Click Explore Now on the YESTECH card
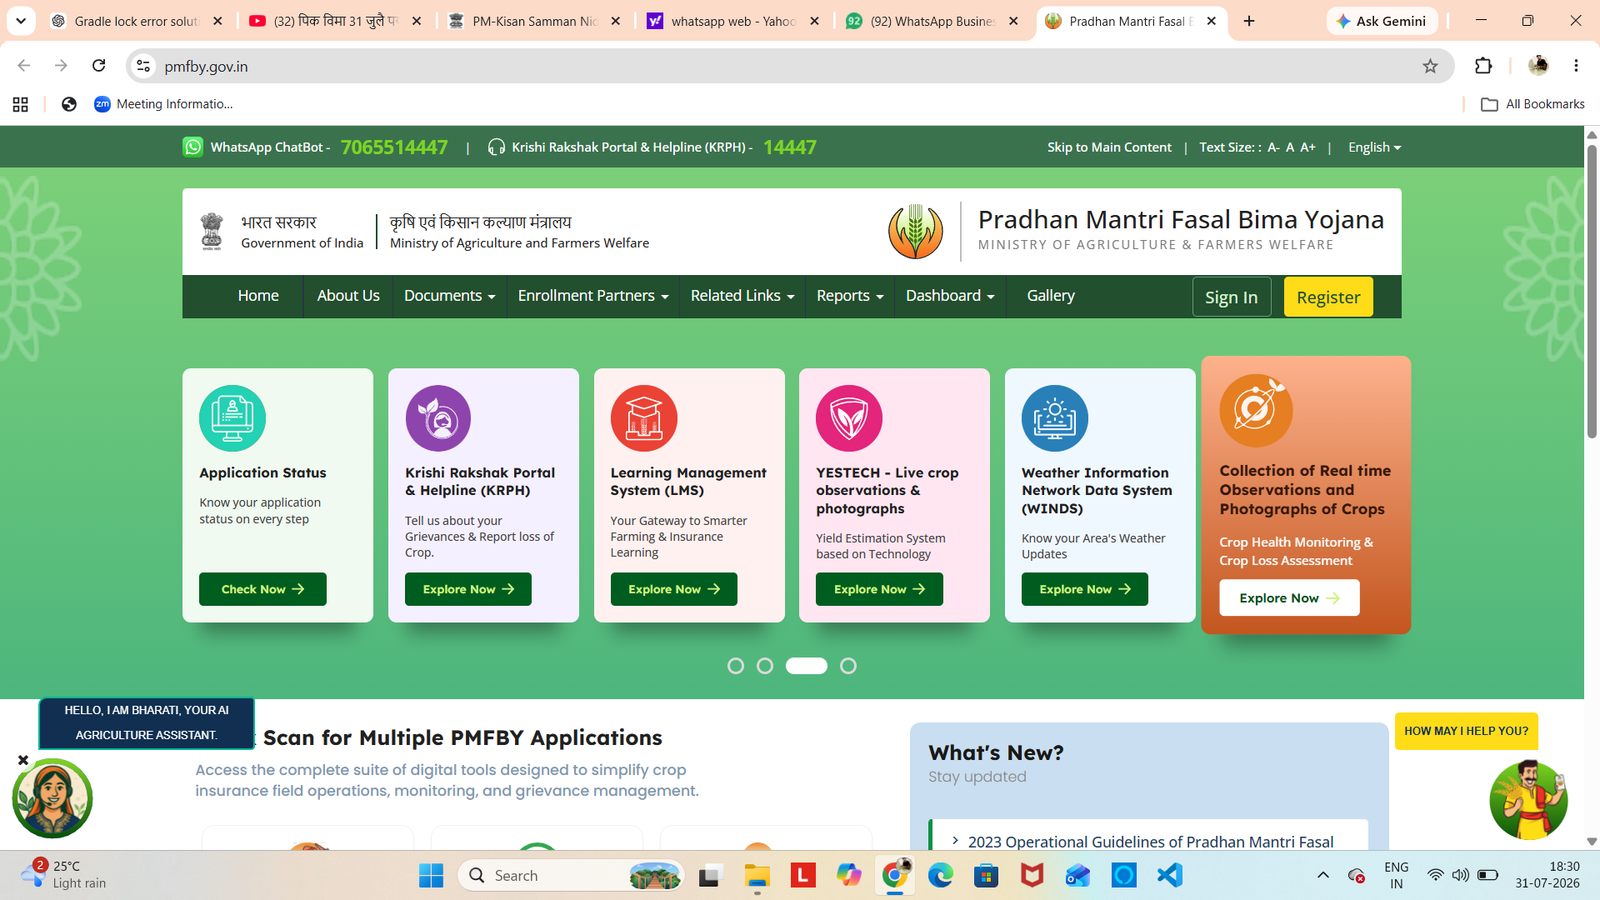 pyautogui.click(x=879, y=589)
